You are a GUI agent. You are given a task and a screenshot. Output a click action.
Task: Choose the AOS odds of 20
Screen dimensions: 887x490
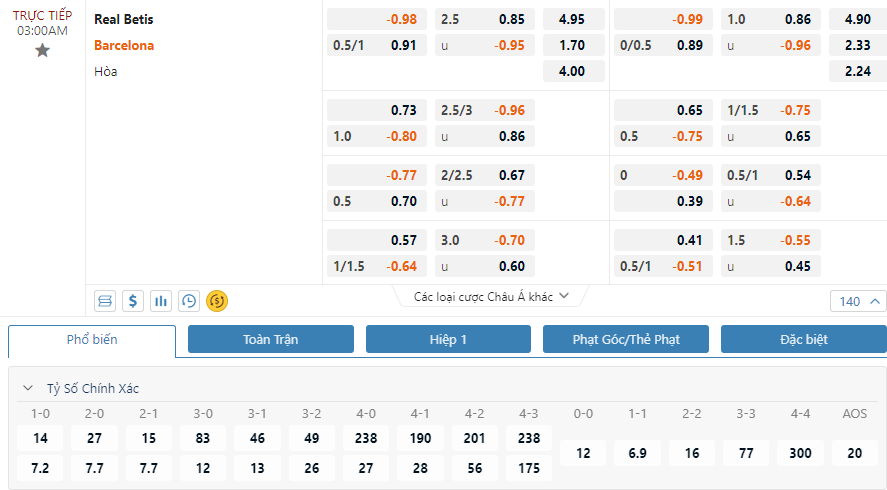coord(854,453)
